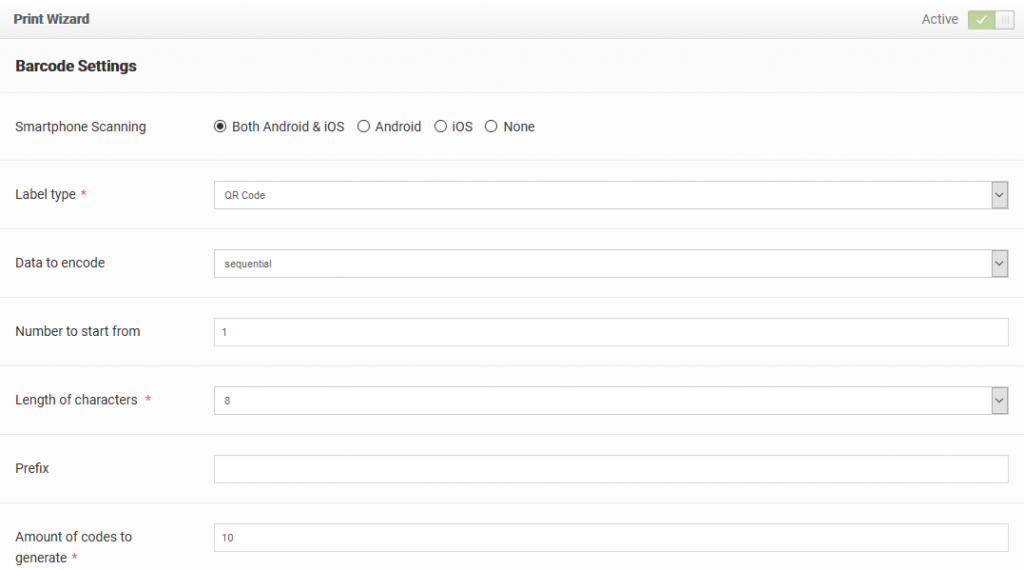Choose the iOS scanning radio button
Screen dimensions: 1024x570
(x=441, y=127)
